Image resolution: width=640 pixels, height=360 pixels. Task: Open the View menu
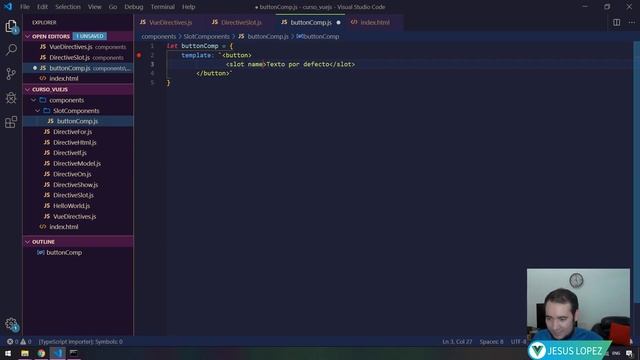click(94, 7)
